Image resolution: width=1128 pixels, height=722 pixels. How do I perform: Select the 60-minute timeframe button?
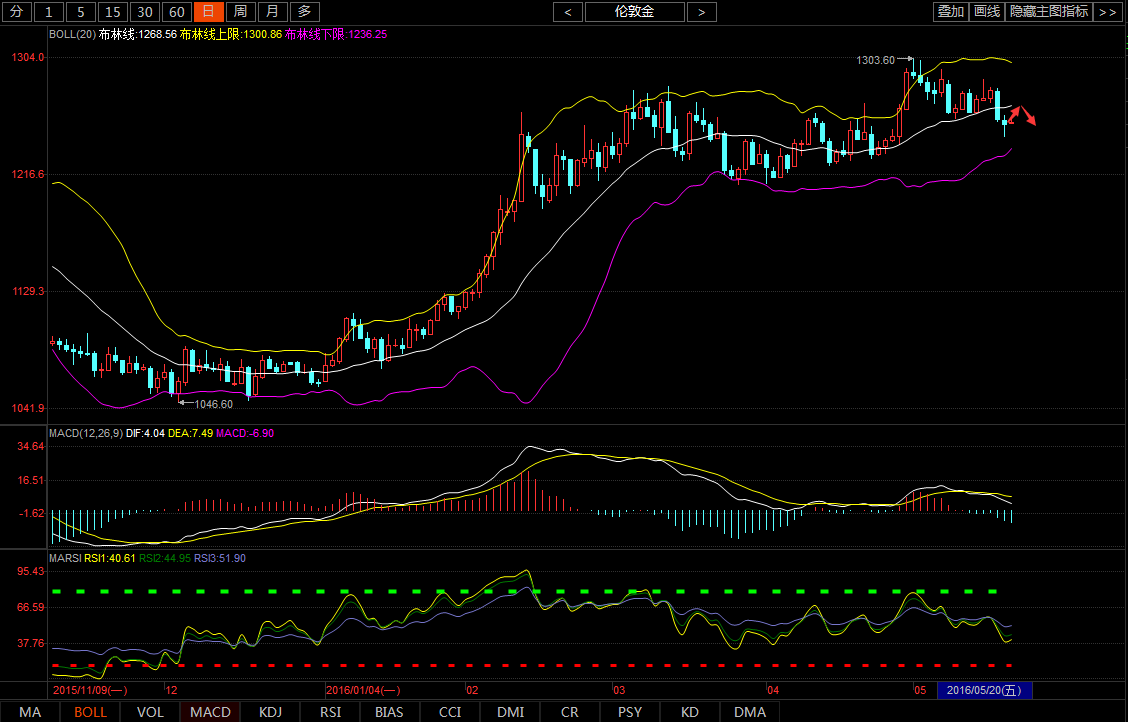[176, 12]
